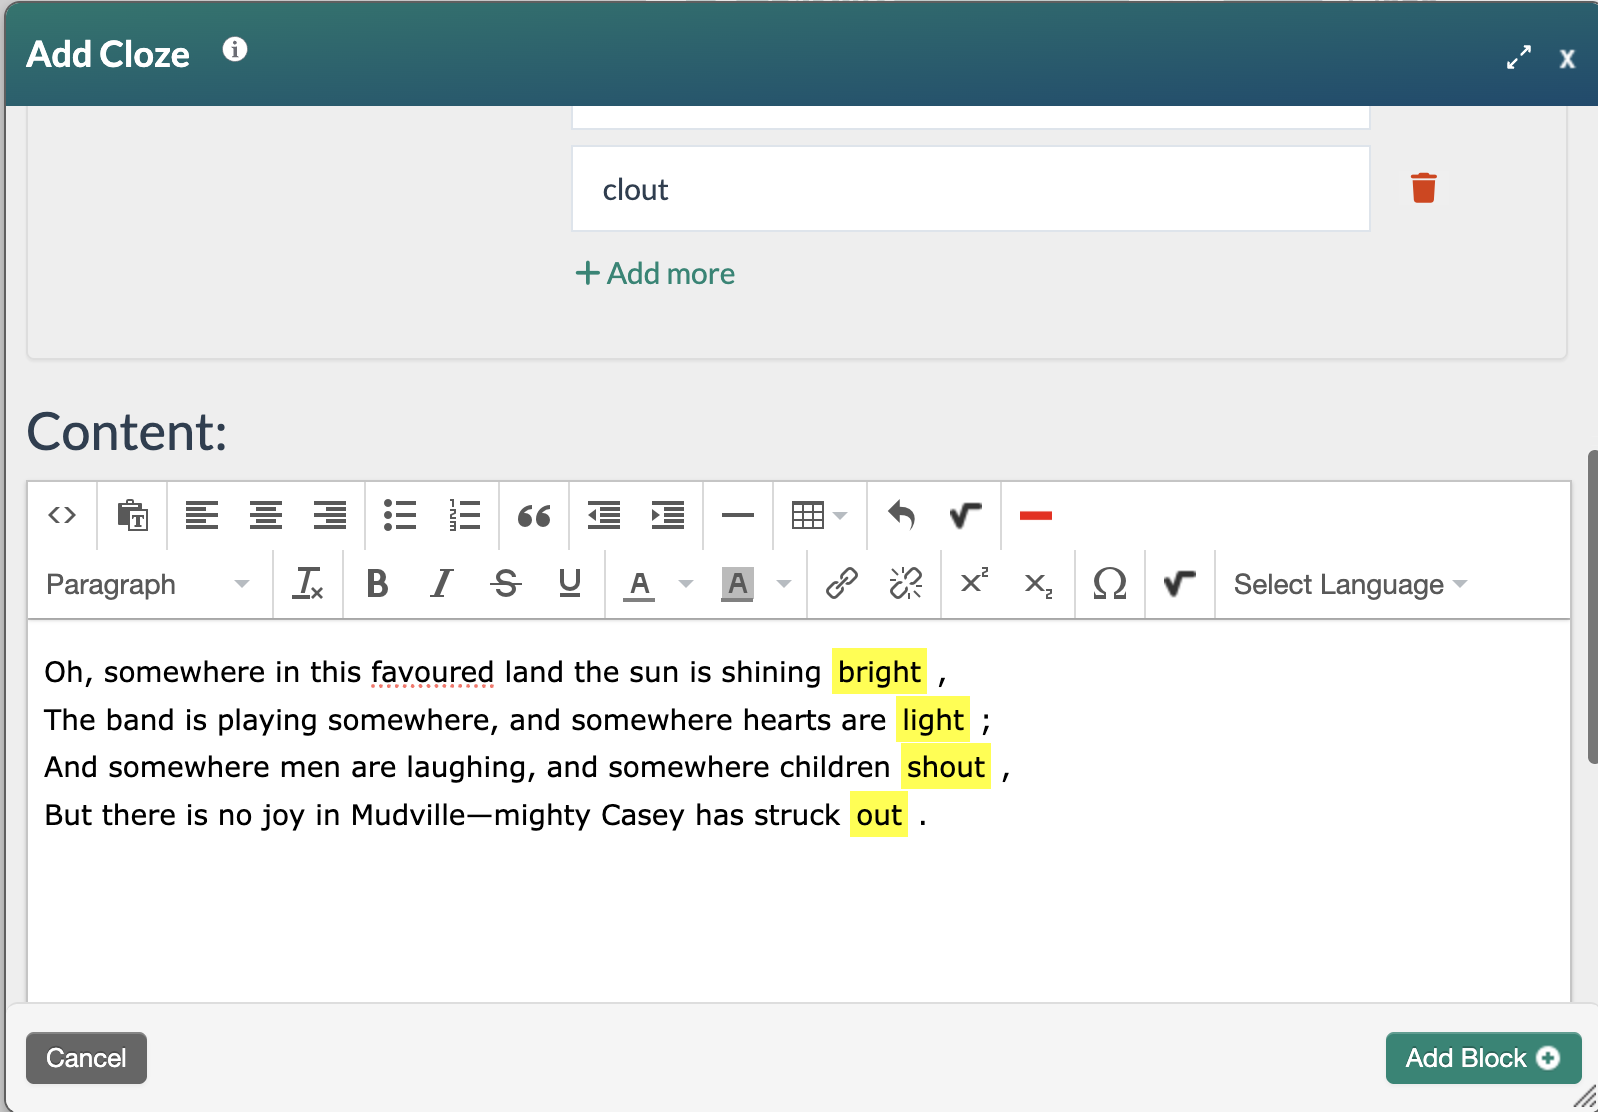
Task: Expand the text color picker arrow
Action: point(686,584)
